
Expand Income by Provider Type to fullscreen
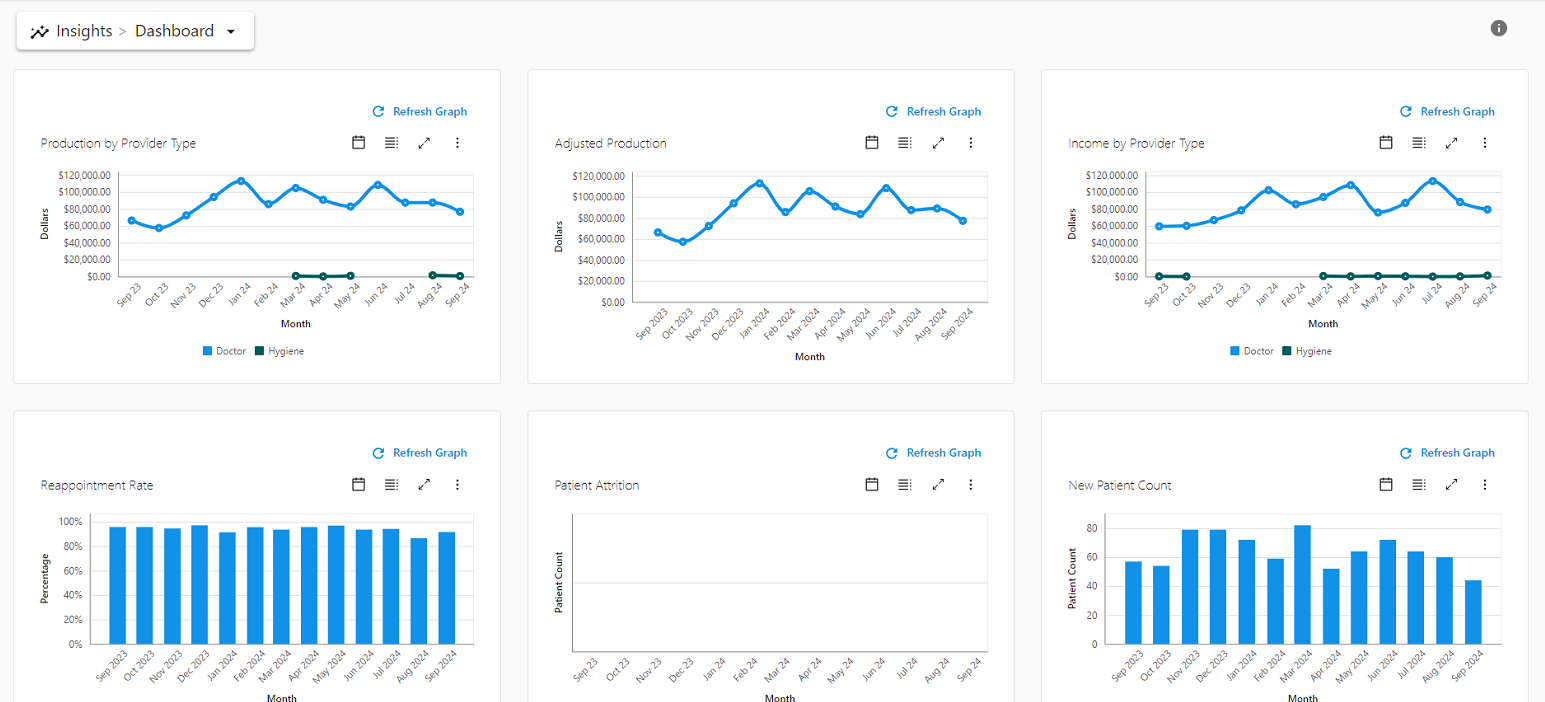coord(1451,142)
